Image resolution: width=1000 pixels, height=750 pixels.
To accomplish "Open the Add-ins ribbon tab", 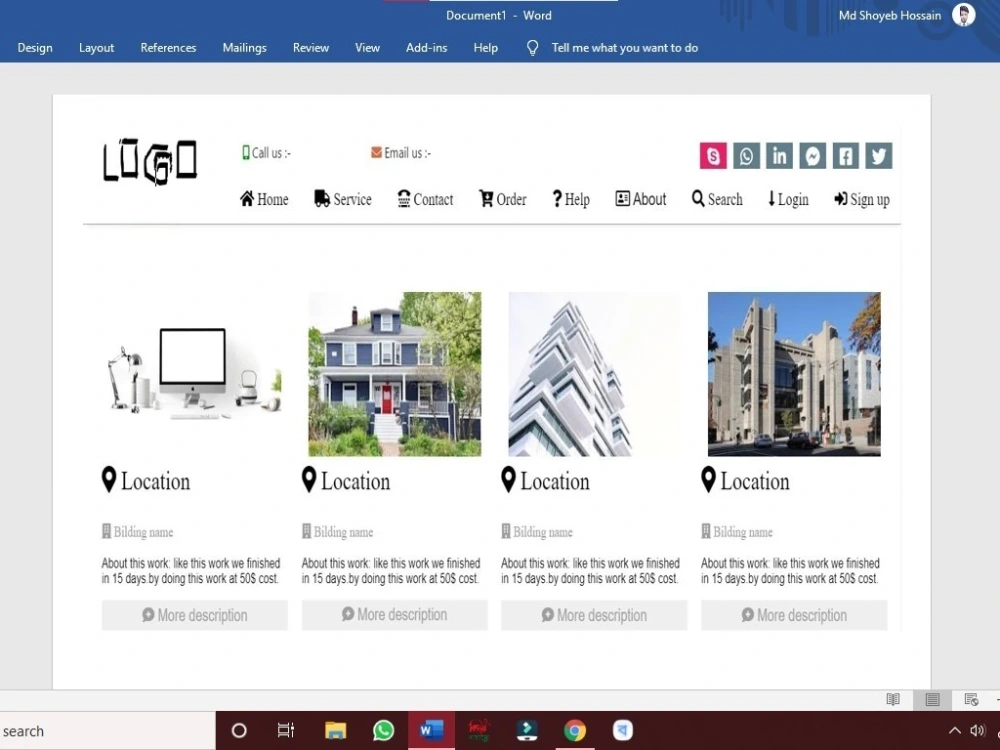I will coord(427,48).
